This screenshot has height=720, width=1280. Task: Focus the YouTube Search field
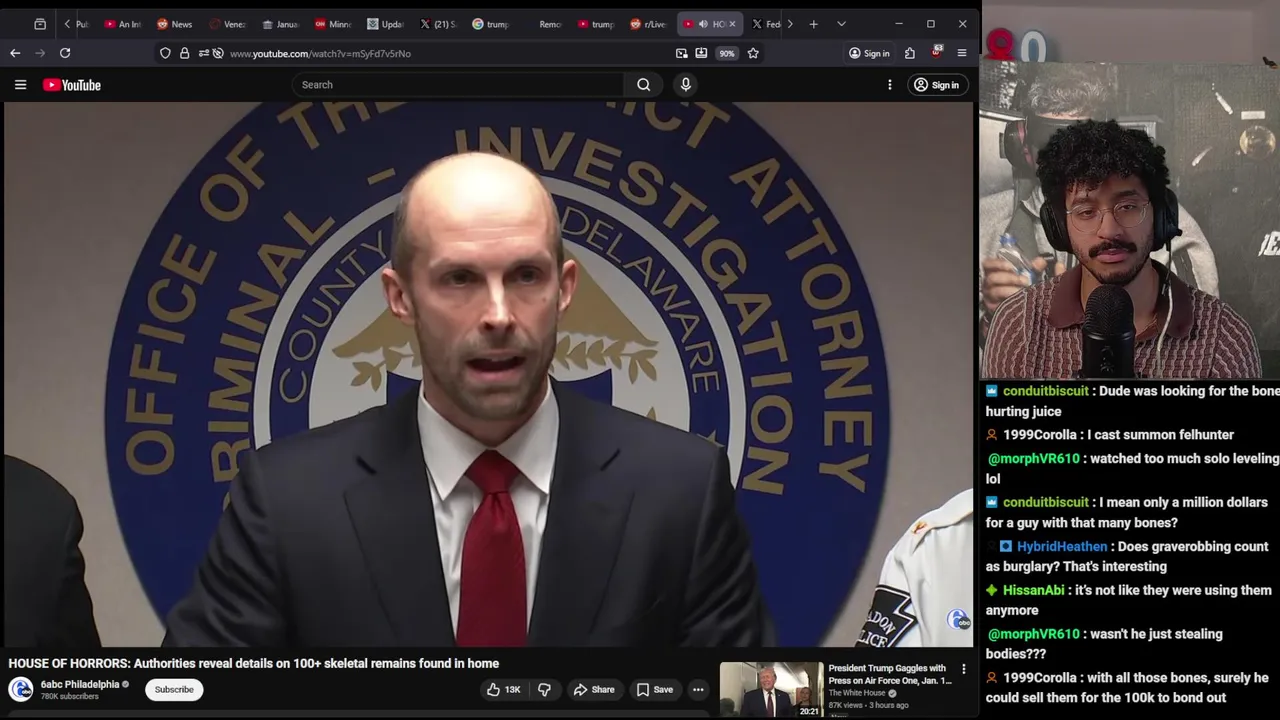click(x=458, y=85)
